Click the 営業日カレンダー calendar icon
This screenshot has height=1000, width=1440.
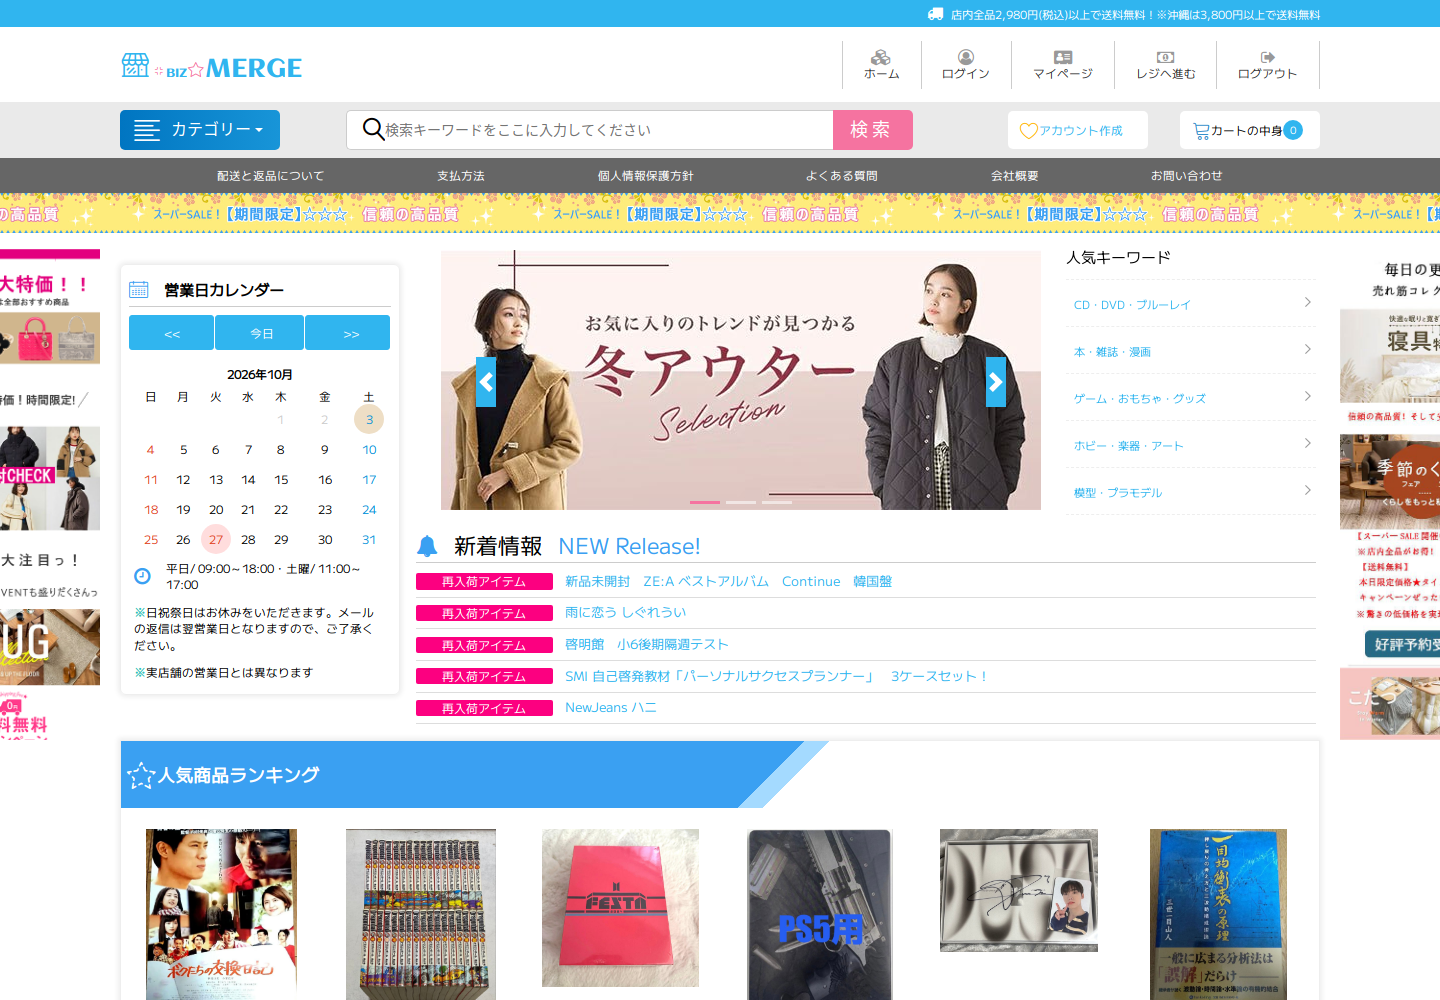(x=139, y=290)
